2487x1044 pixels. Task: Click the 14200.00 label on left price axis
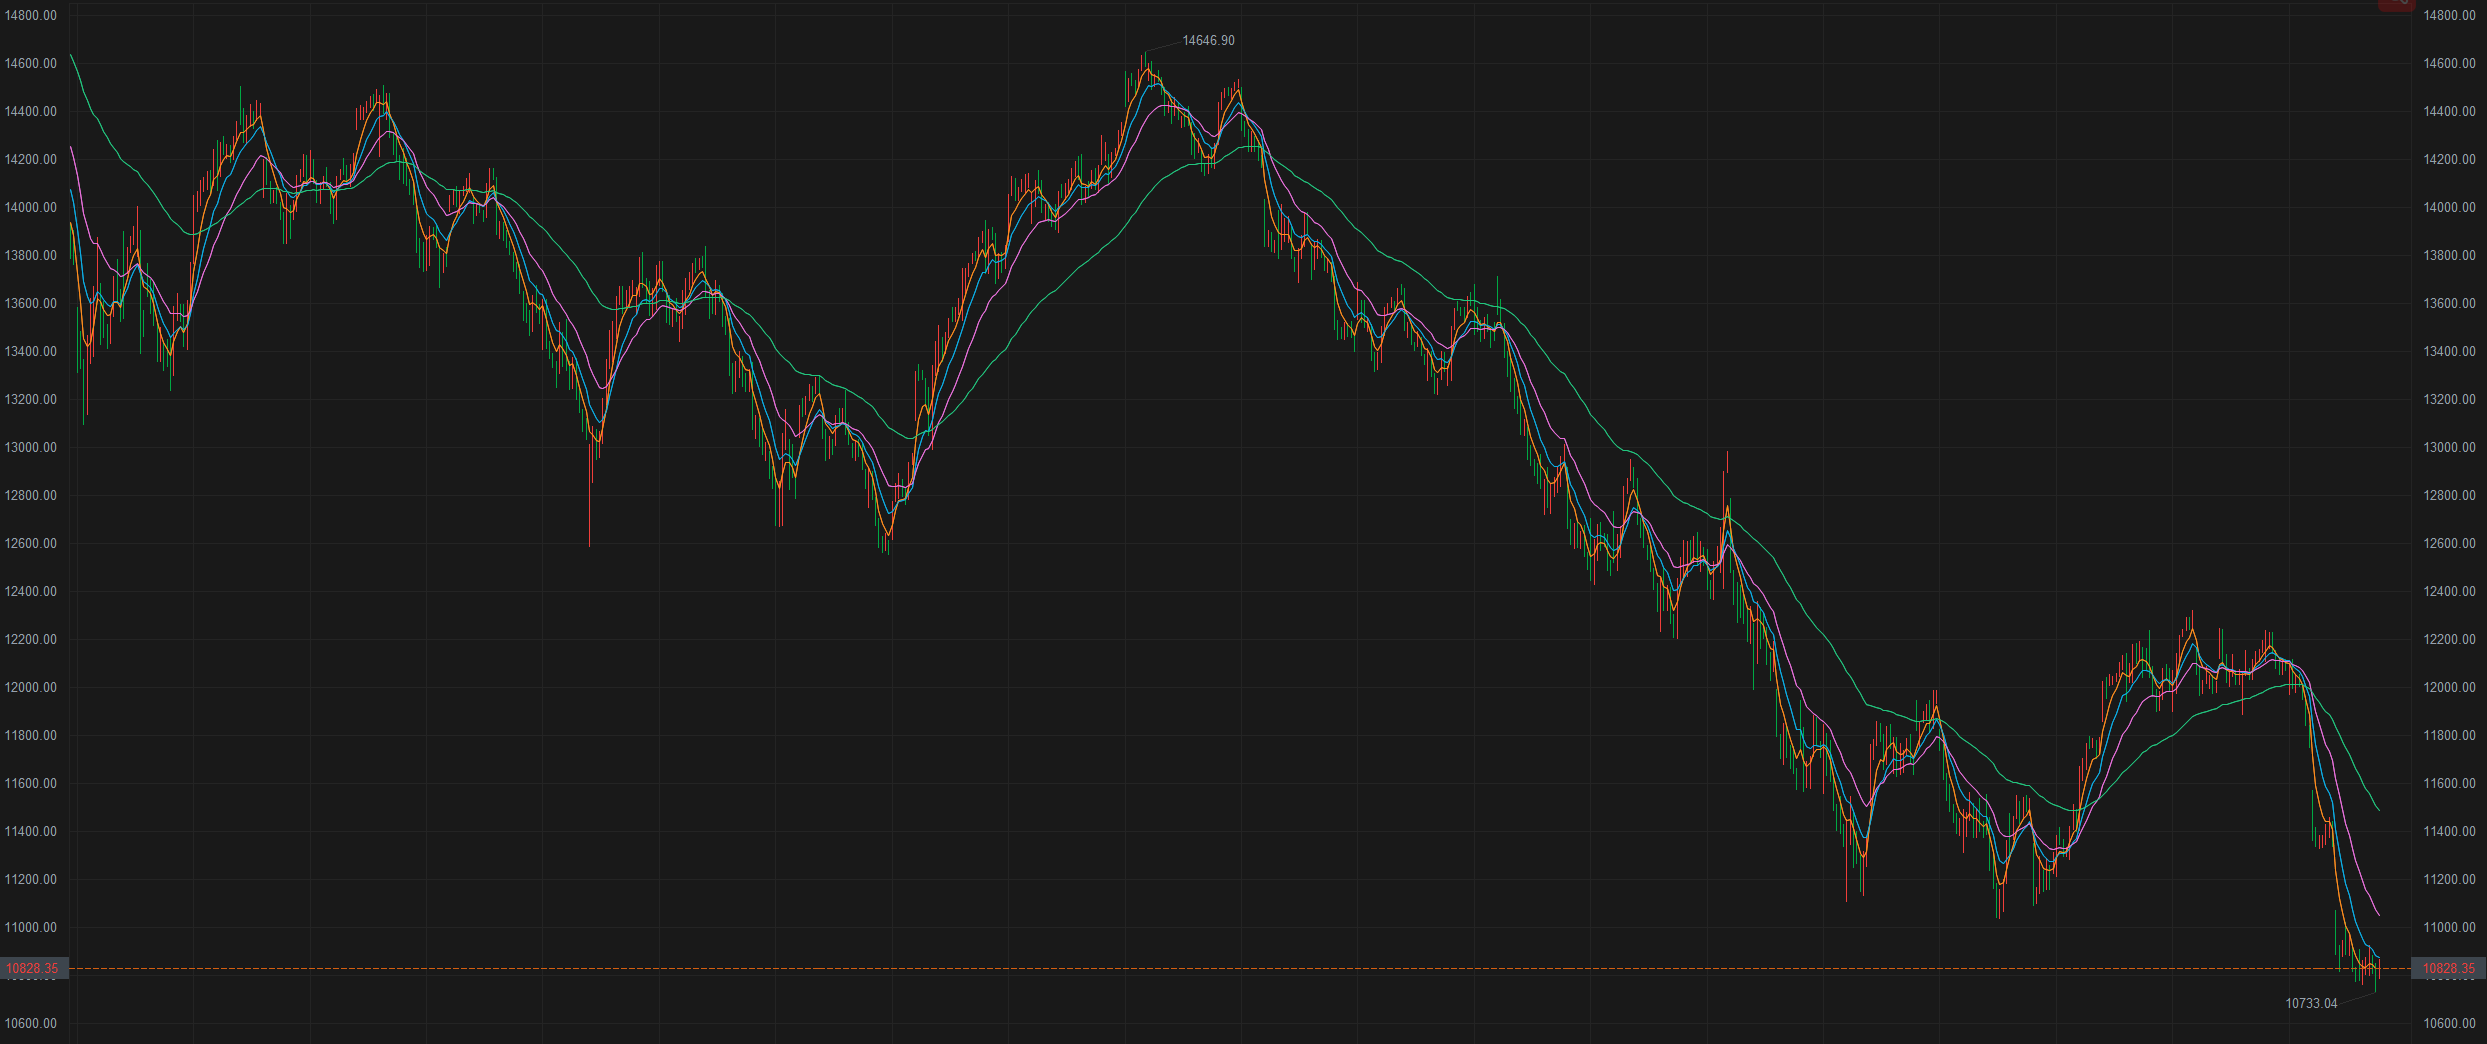(x=31, y=159)
